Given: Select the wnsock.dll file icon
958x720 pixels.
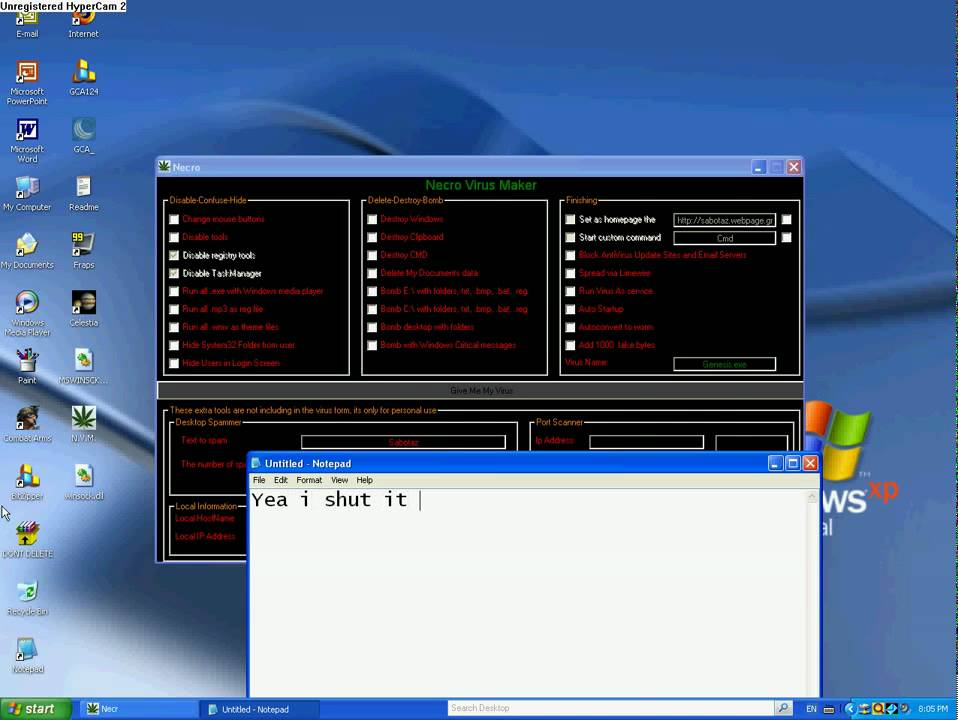Looking at the screenshot, I should (84, 482).
